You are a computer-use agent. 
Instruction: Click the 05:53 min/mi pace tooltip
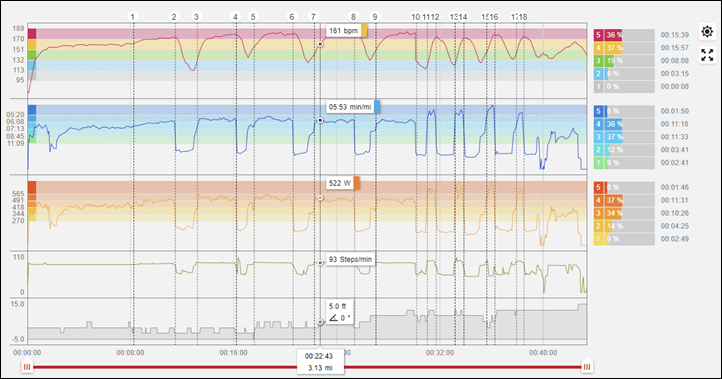(353, 107)
